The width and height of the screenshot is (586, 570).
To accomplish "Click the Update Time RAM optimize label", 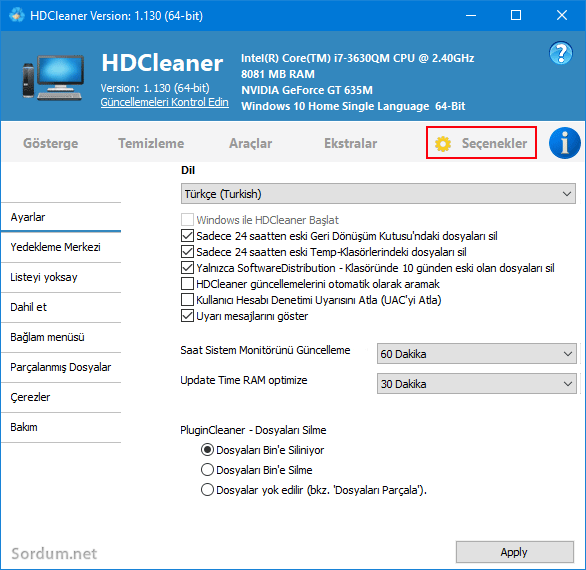I will click(x=244, y=380).
